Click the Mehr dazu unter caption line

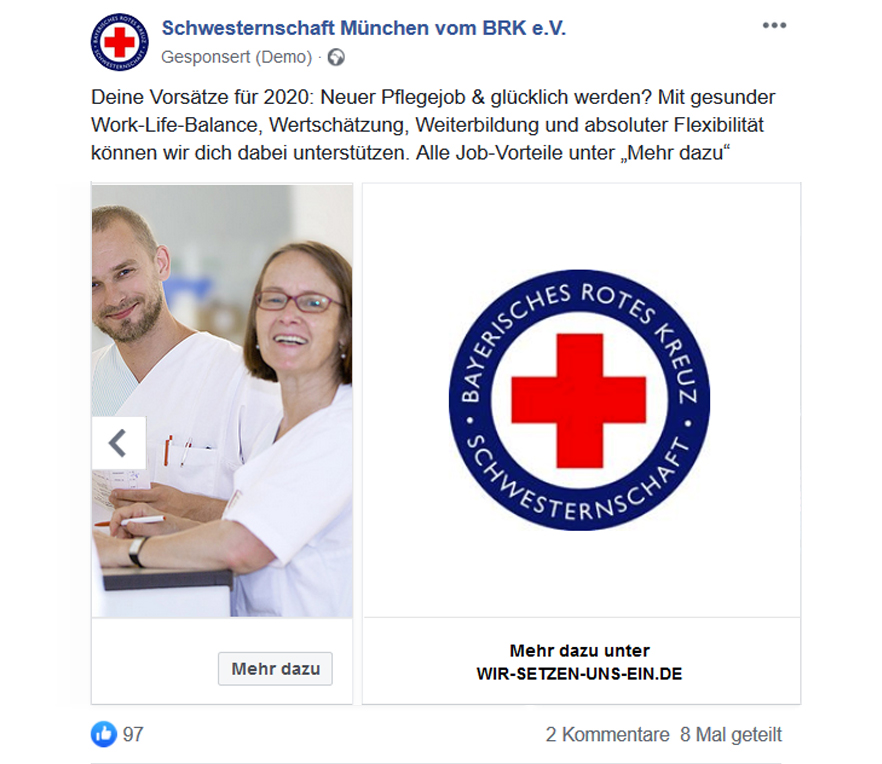579,651
